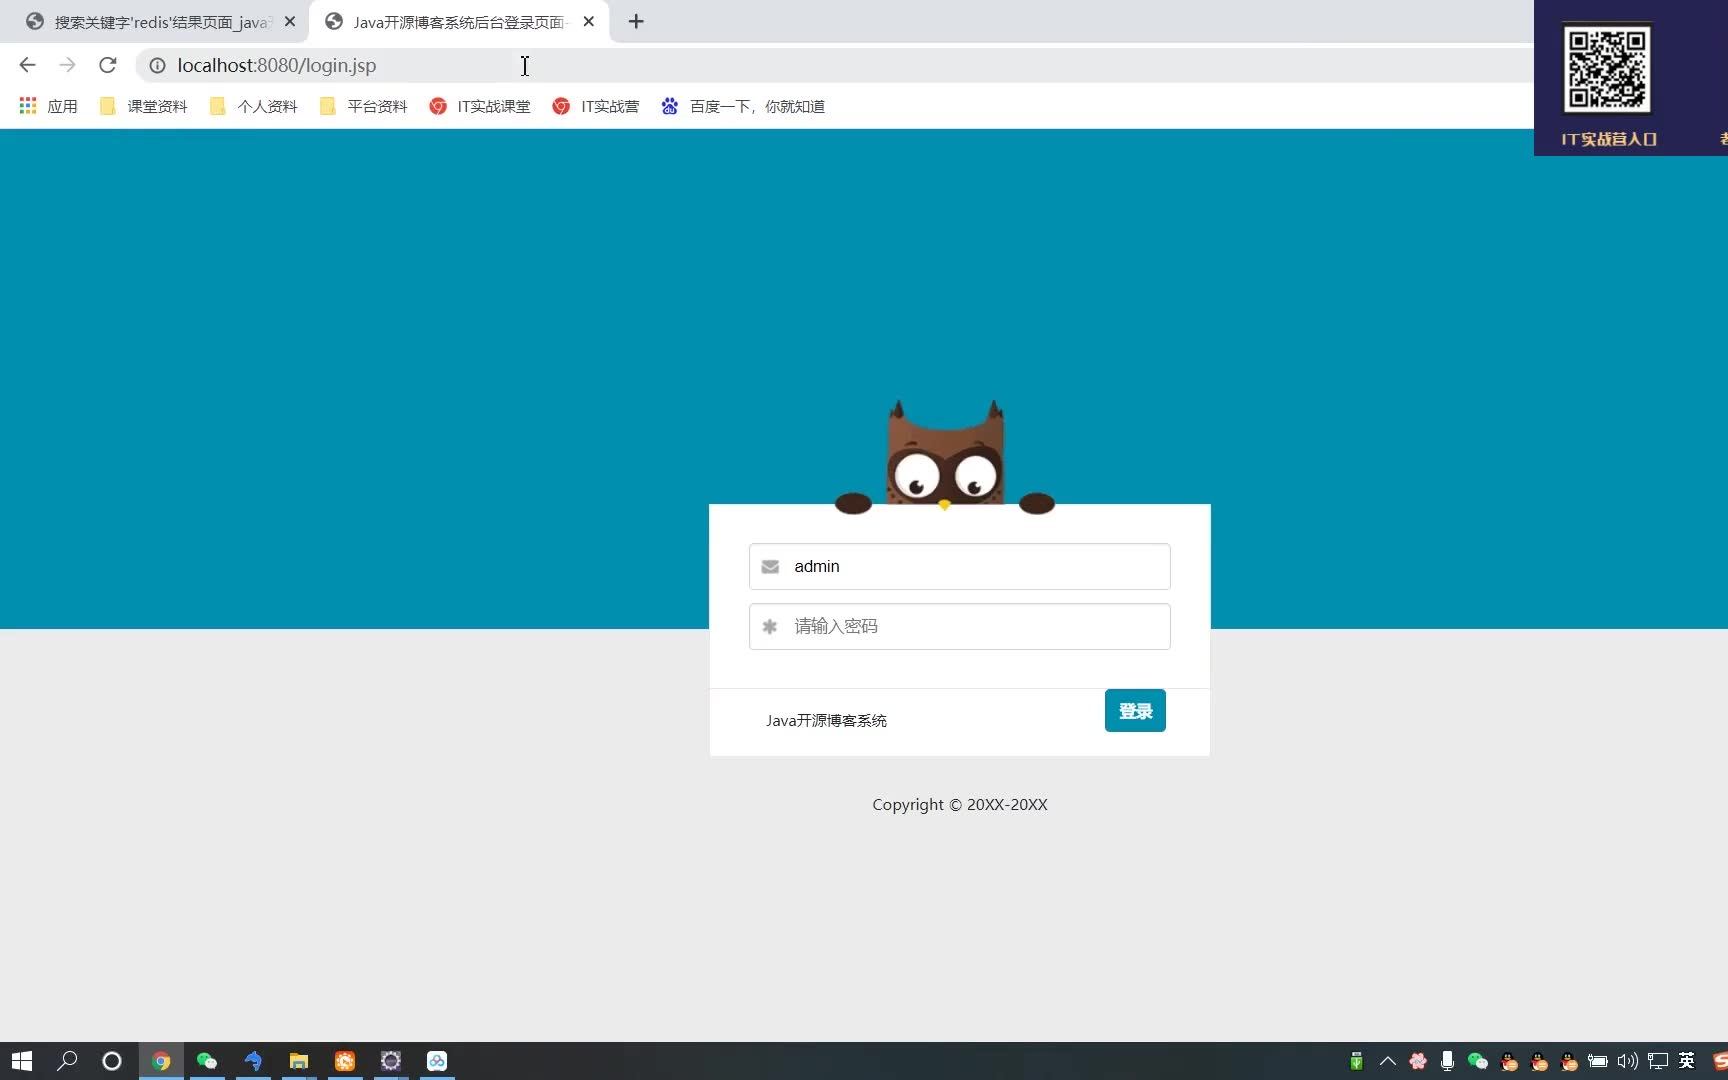1728x1080 pixels.
Task: Reload the login page
Action: (x=108, y=65)
